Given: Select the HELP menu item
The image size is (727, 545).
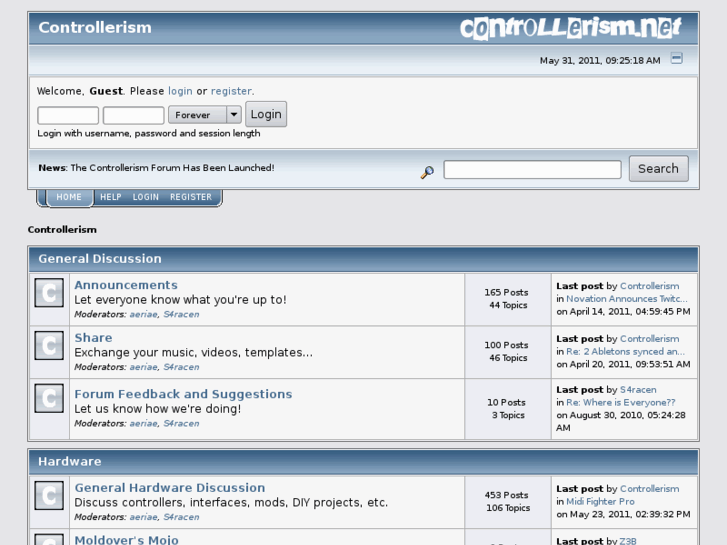Looking at the screenshot, I should point(111,197).
